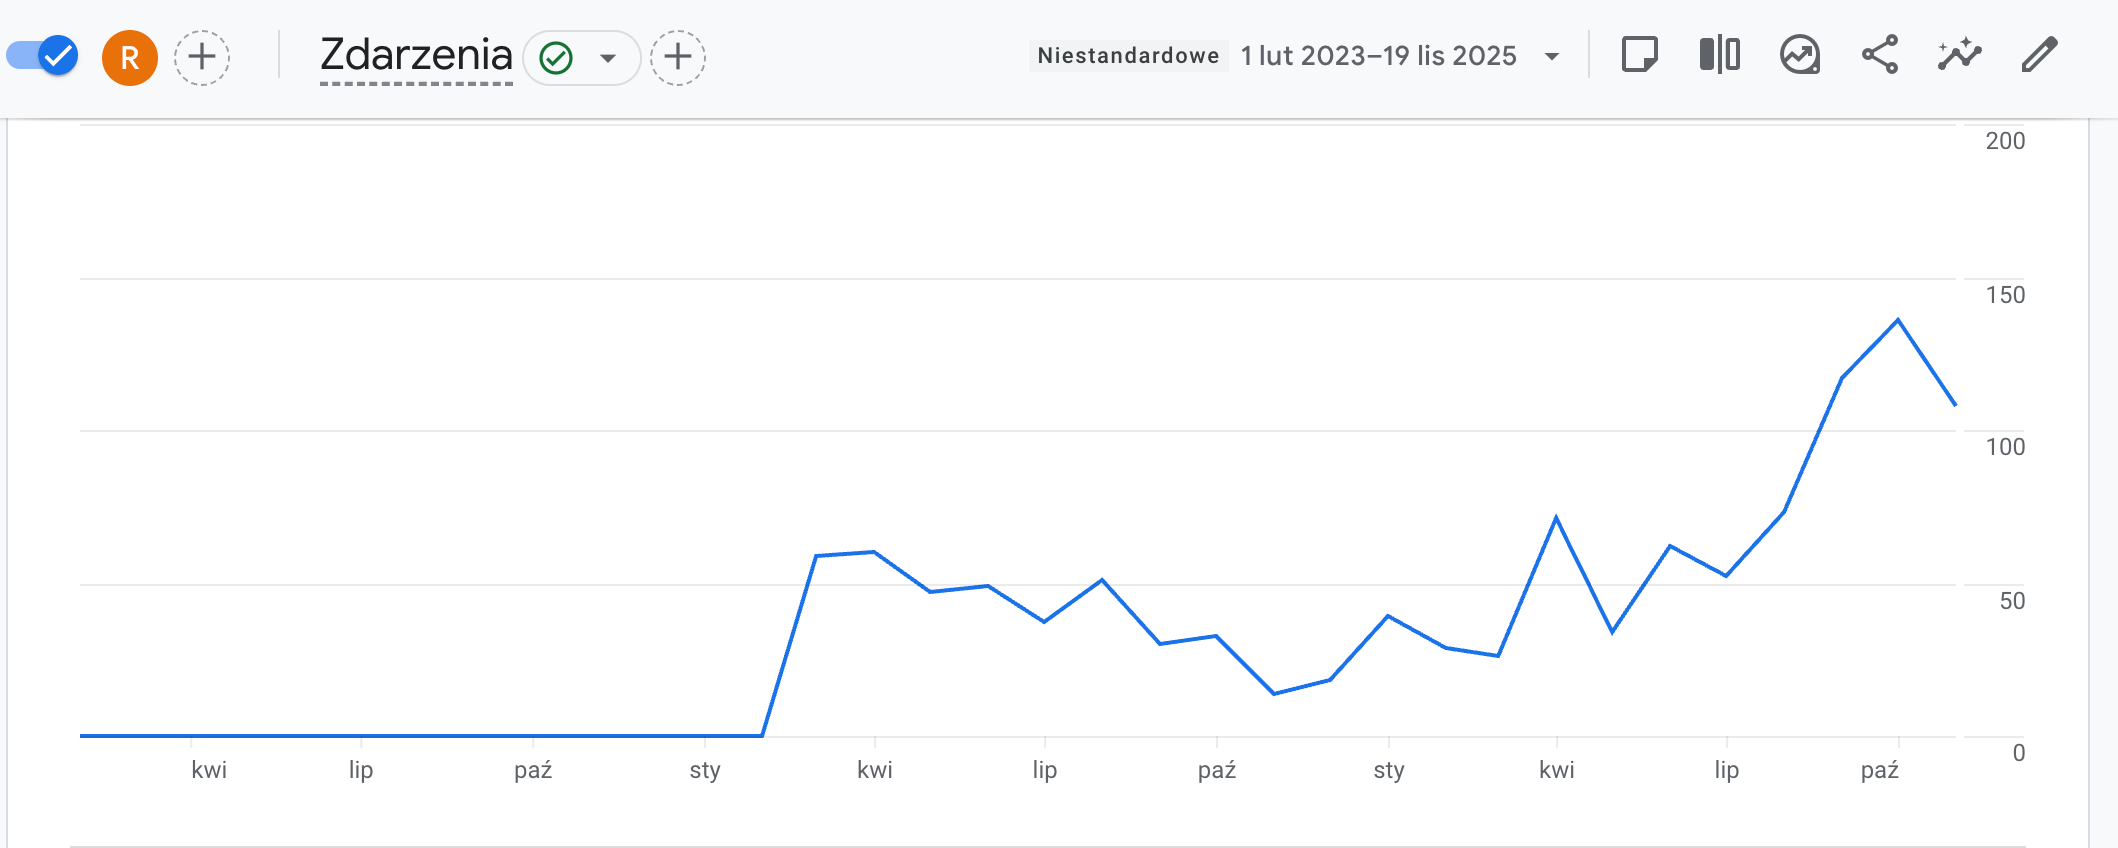Click plus button right of Zdarzenia pill

pos(678,57)
